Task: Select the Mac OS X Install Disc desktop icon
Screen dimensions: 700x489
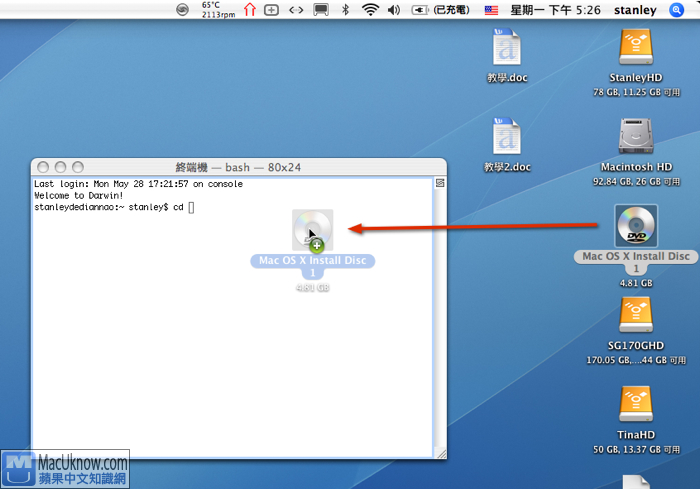Action: [x=636, y=226]
